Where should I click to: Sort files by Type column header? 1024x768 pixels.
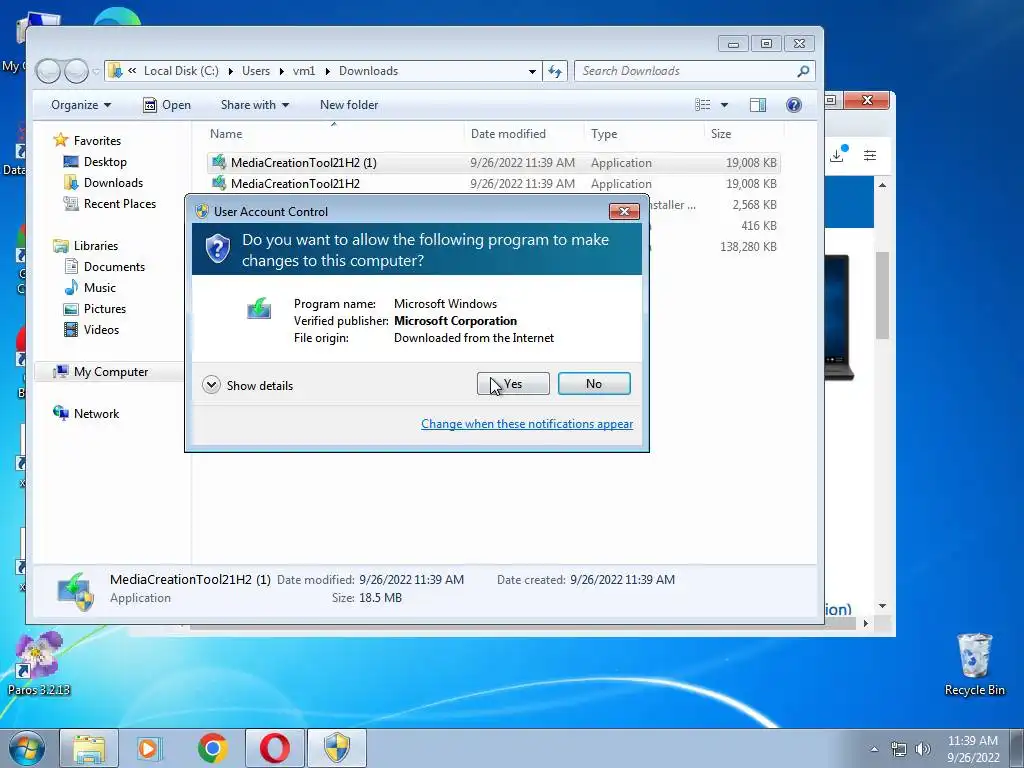click(604, 134)
